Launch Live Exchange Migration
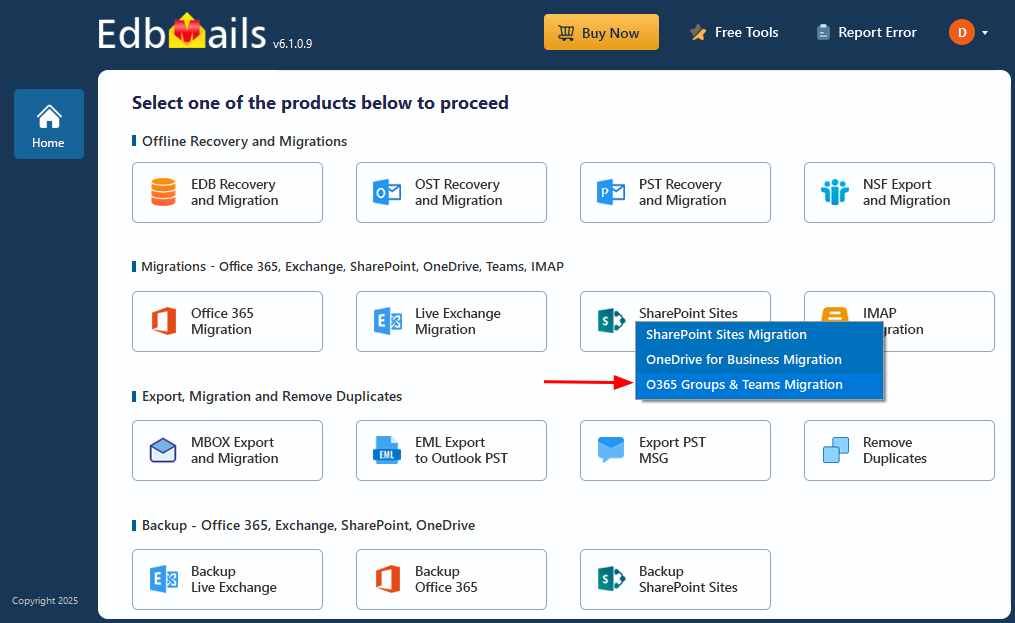This screenshot has width=1015, height=623. click(x=451, y=321)
